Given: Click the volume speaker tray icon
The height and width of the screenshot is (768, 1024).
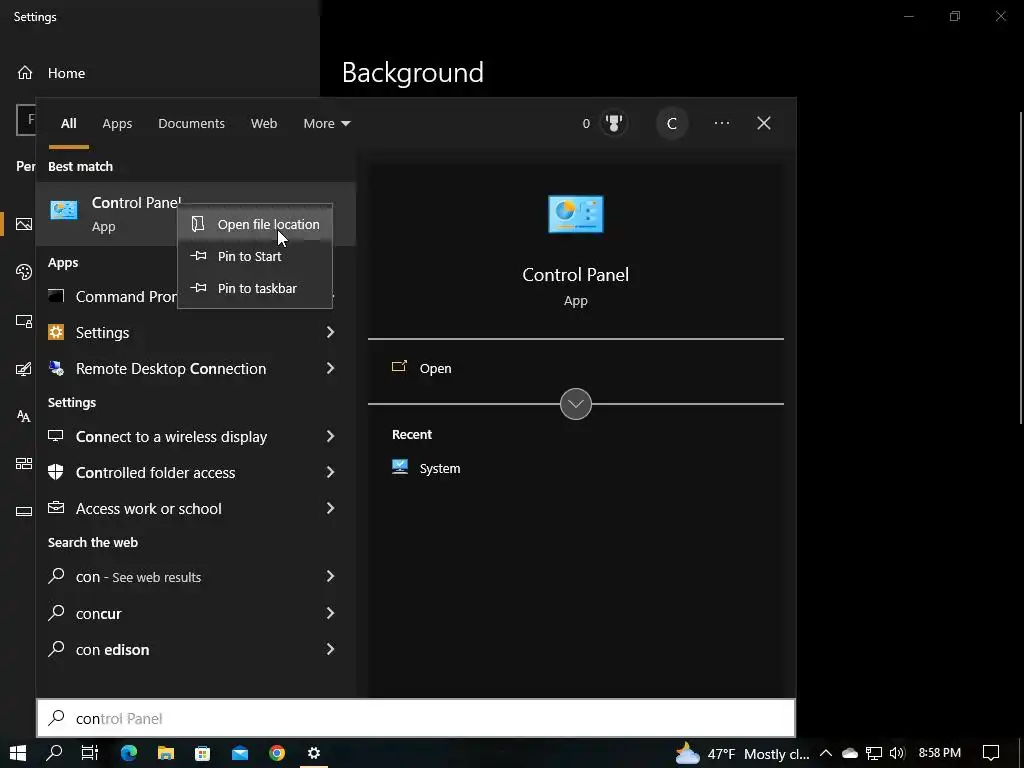Looking at the screenshot, I should coord(897,753).
